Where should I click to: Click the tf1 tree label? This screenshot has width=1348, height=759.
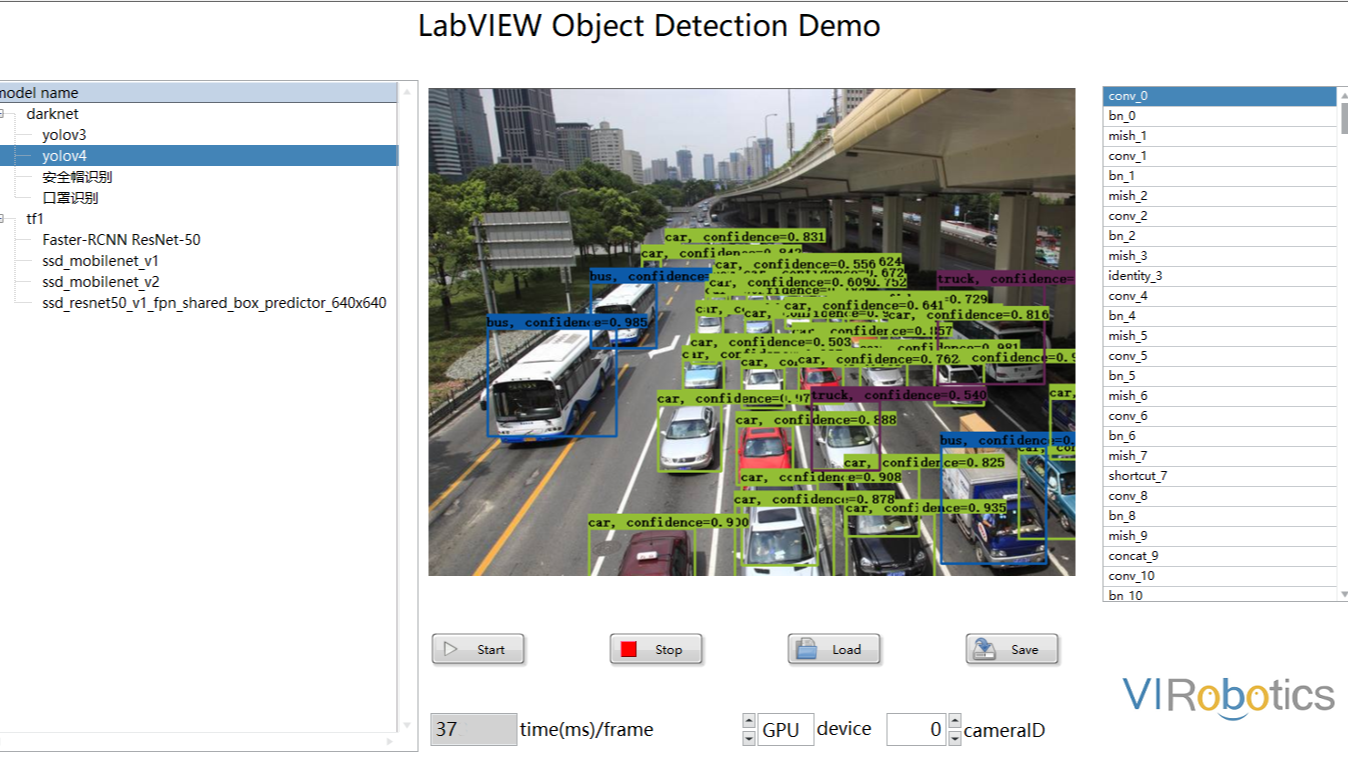pyautogui.click(x=35, y=218)
